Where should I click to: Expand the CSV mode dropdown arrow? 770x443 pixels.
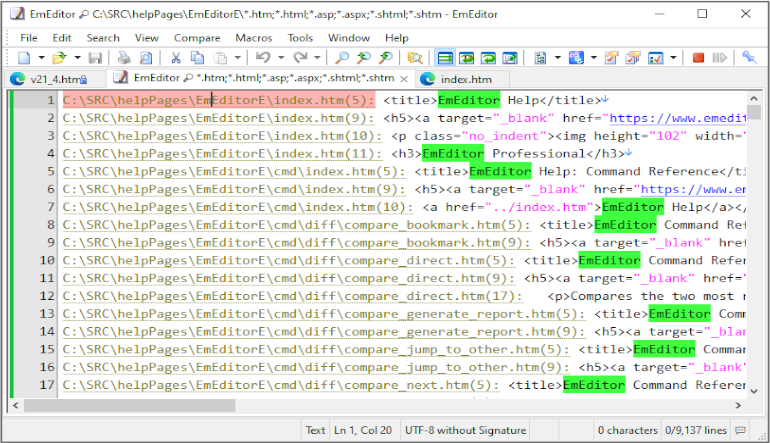(594, 58)
